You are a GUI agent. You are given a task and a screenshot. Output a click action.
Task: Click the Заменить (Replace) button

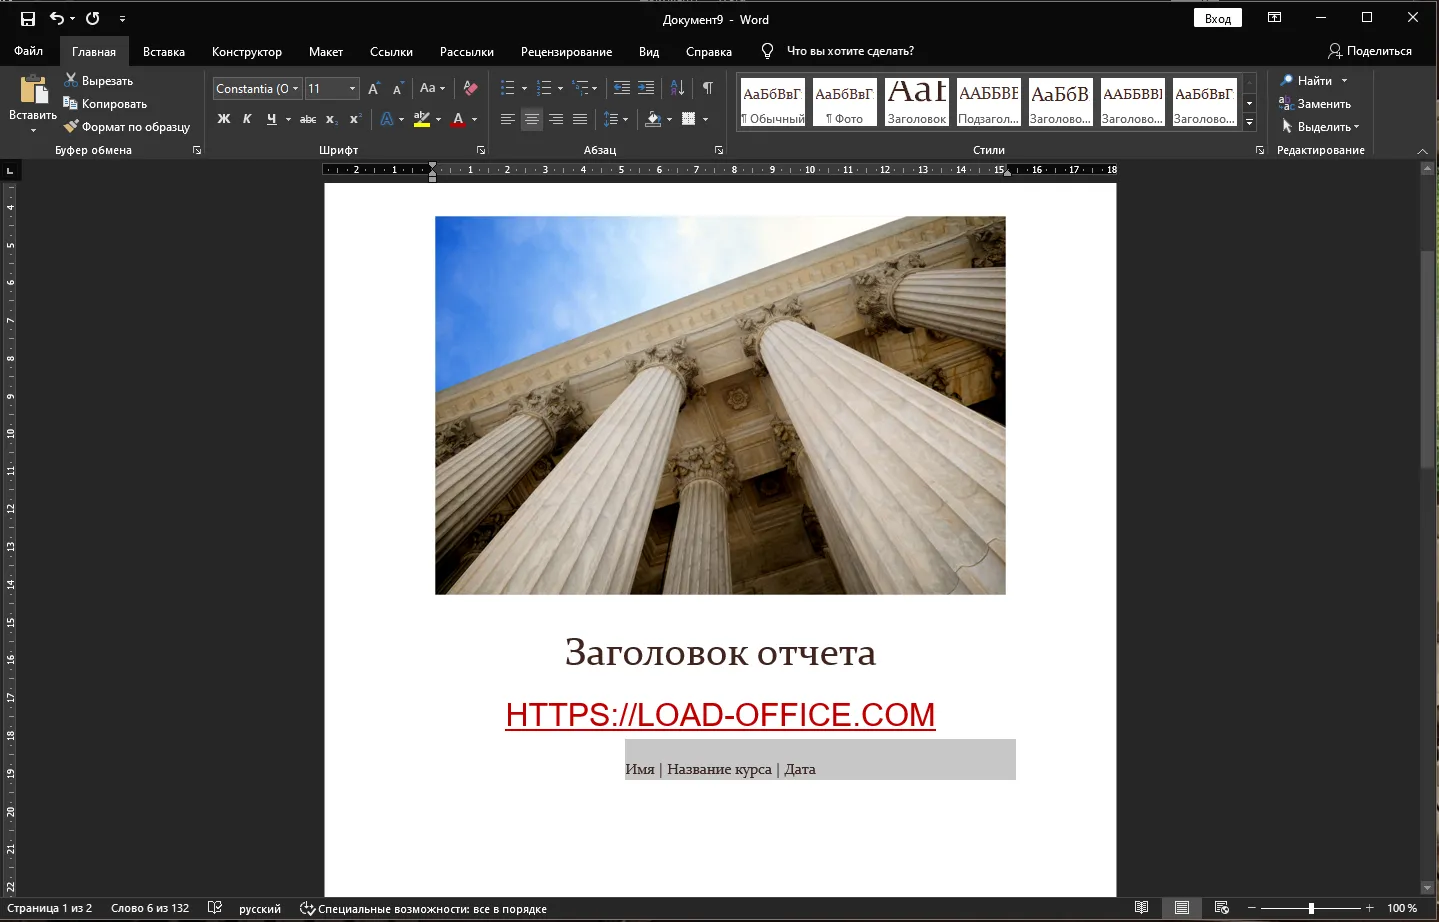[x=1315, y=104]
